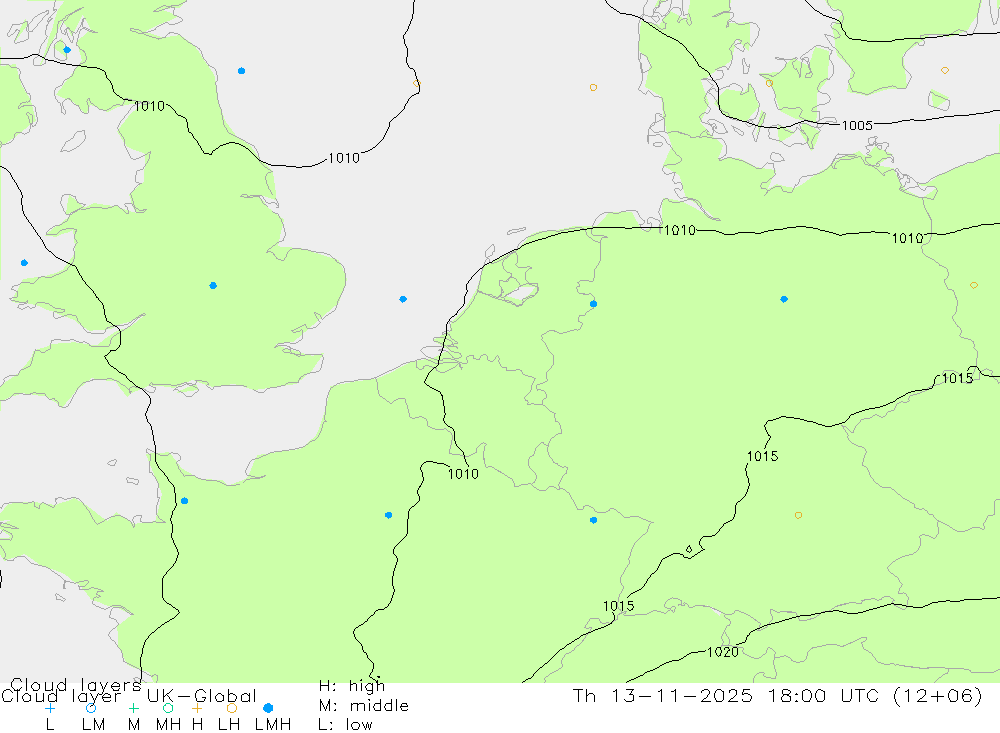Screen dimensions: 1000x733
Task: Click the 'MH' legend caption
Action: (168, 725)
